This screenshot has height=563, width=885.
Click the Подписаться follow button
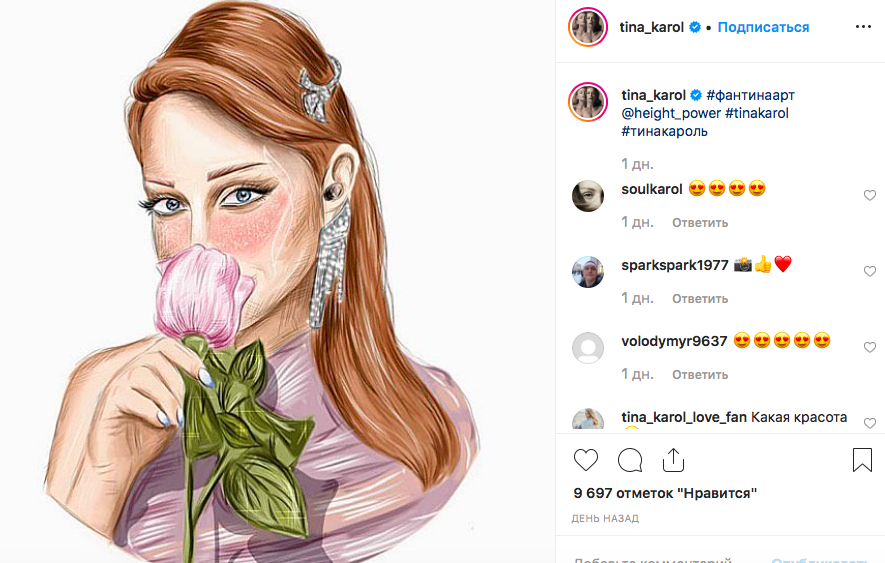tap(763, 28)
